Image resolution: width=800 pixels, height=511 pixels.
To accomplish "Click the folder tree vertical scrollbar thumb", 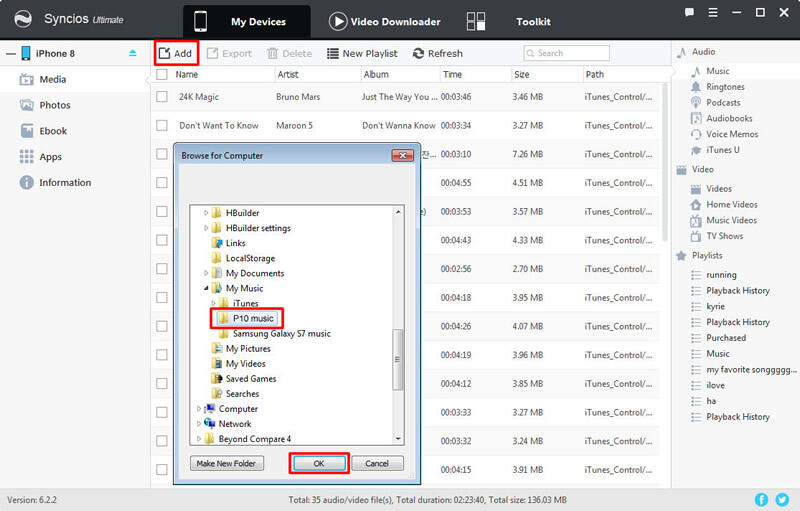I will 398,360.
